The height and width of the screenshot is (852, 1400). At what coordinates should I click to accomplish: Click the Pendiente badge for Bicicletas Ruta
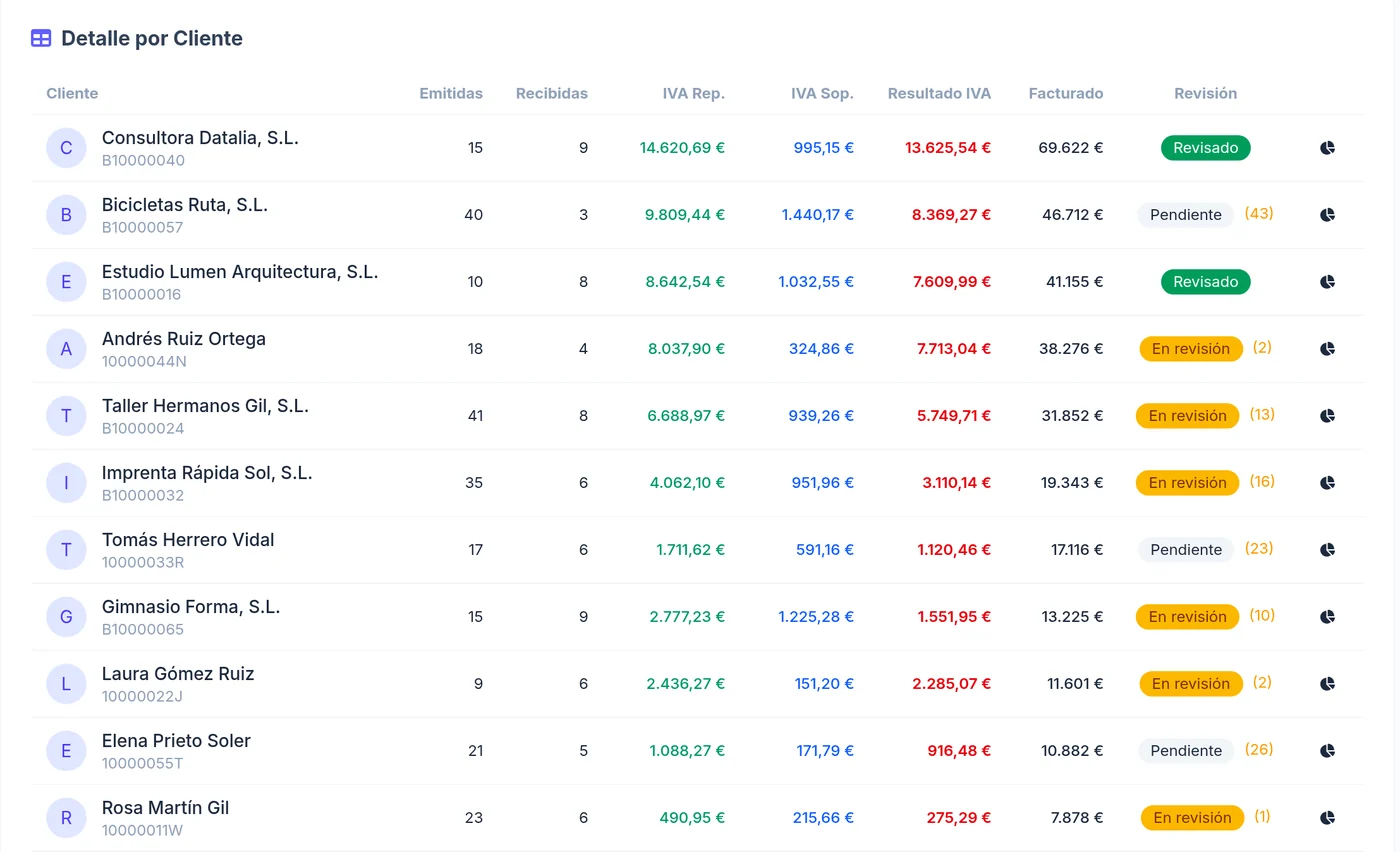click(1186, 215)
